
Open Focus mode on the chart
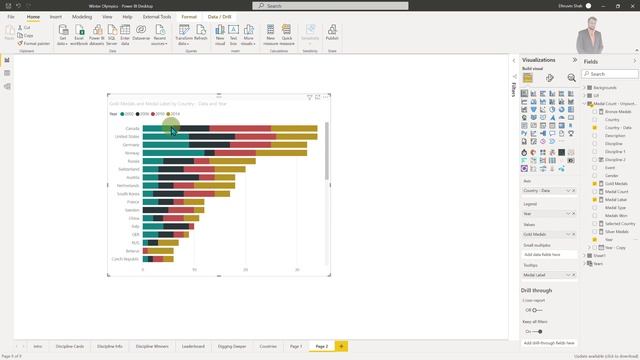click(318, 97)
